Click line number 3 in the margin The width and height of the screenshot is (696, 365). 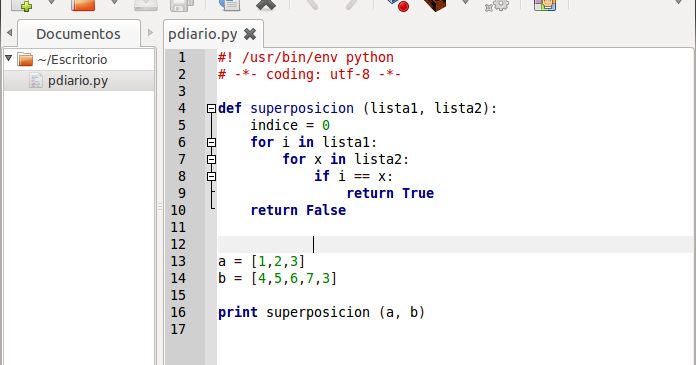point(182,91)
